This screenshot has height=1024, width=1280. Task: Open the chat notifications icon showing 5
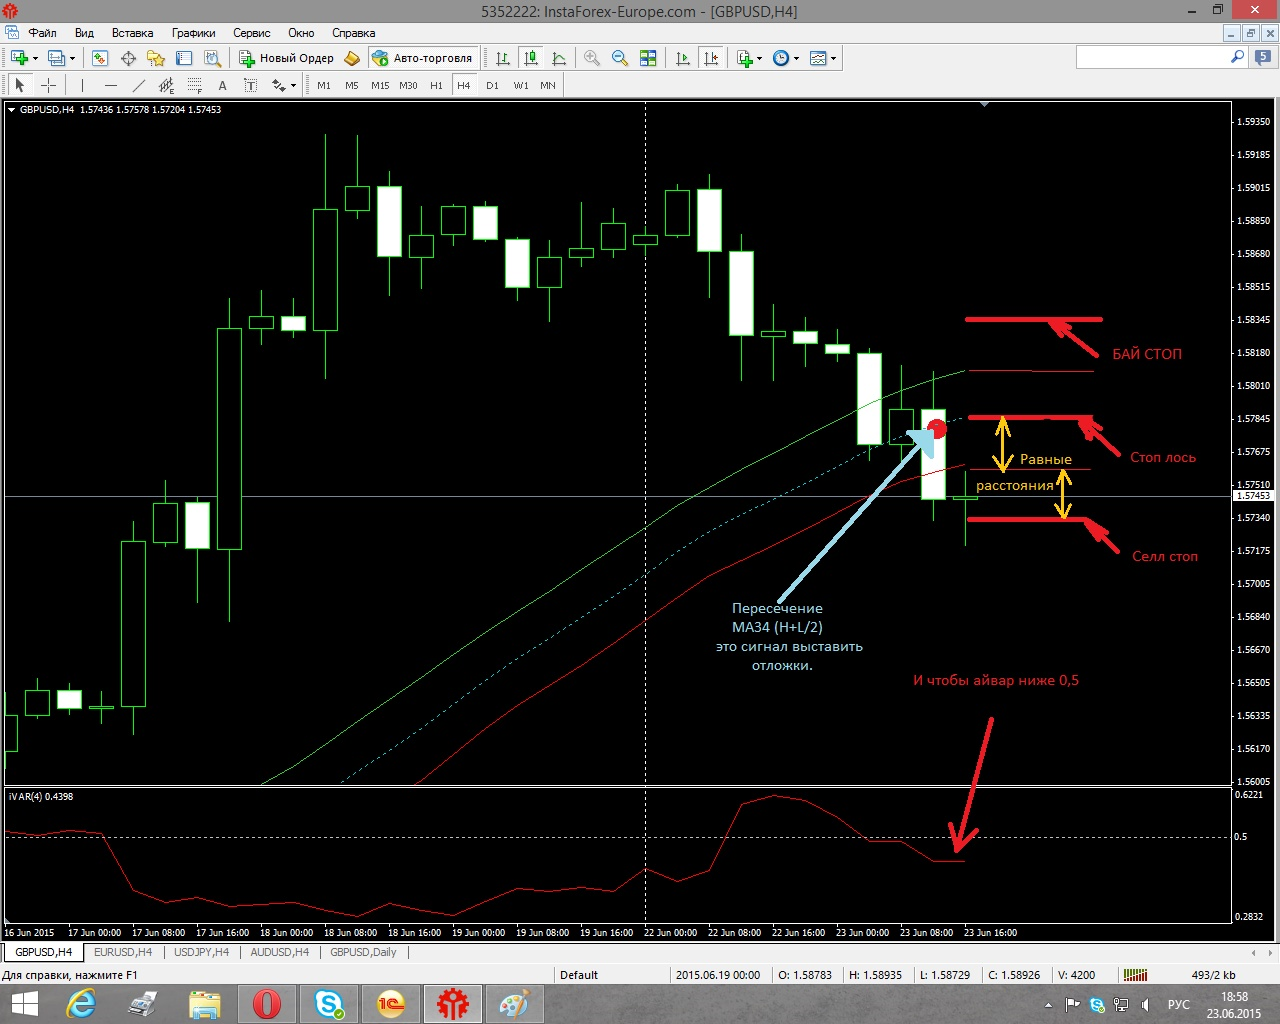1264,58
